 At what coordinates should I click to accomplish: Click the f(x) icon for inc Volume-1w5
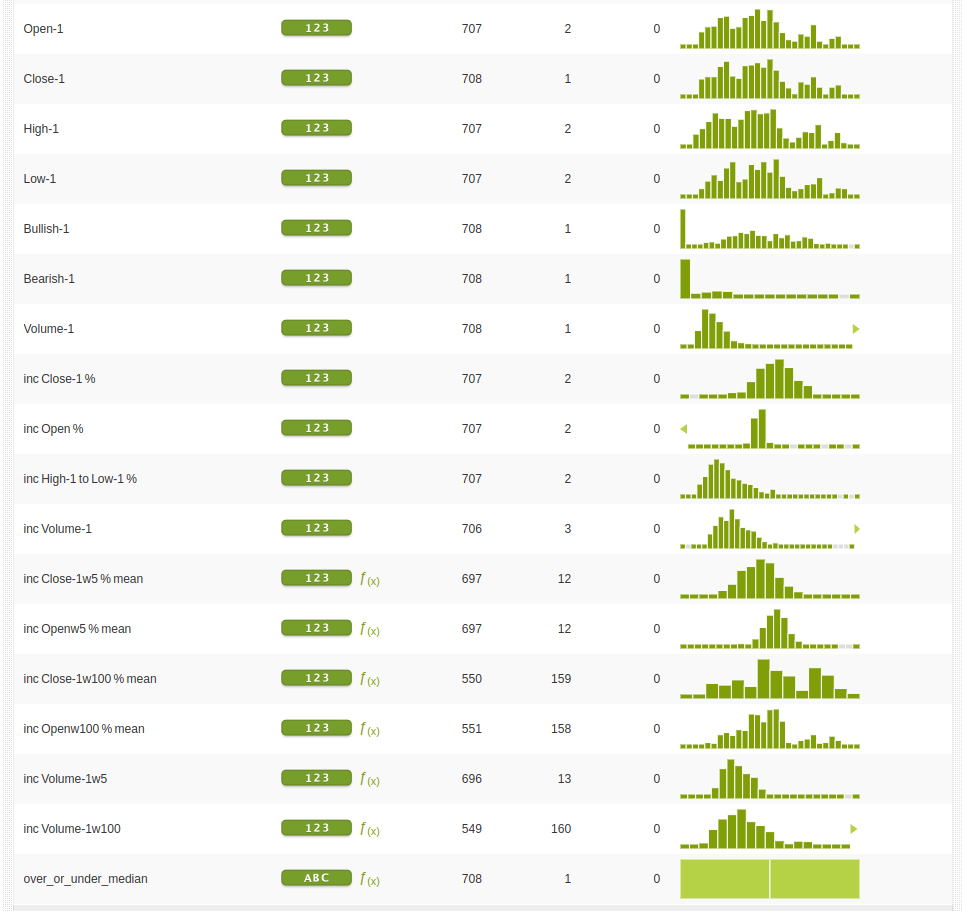[369, 779]
